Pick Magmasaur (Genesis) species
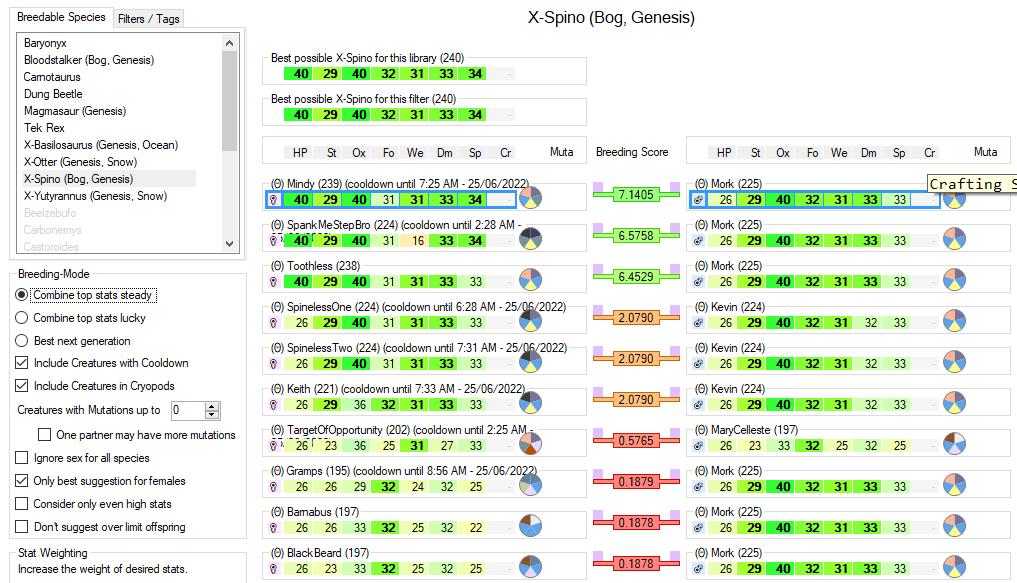This screenshot has height=583, width=1017. (75, 111)
